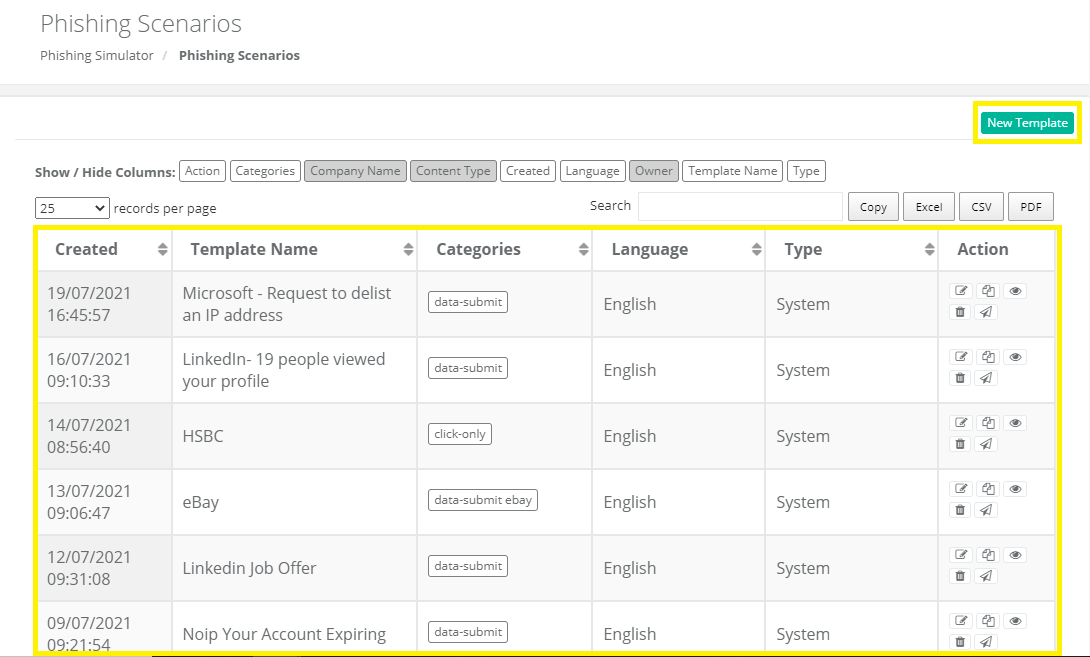Screen dimensions: 1090x657
Task: Sort by Template Name using header arrows
Action: tap(408, 250)
